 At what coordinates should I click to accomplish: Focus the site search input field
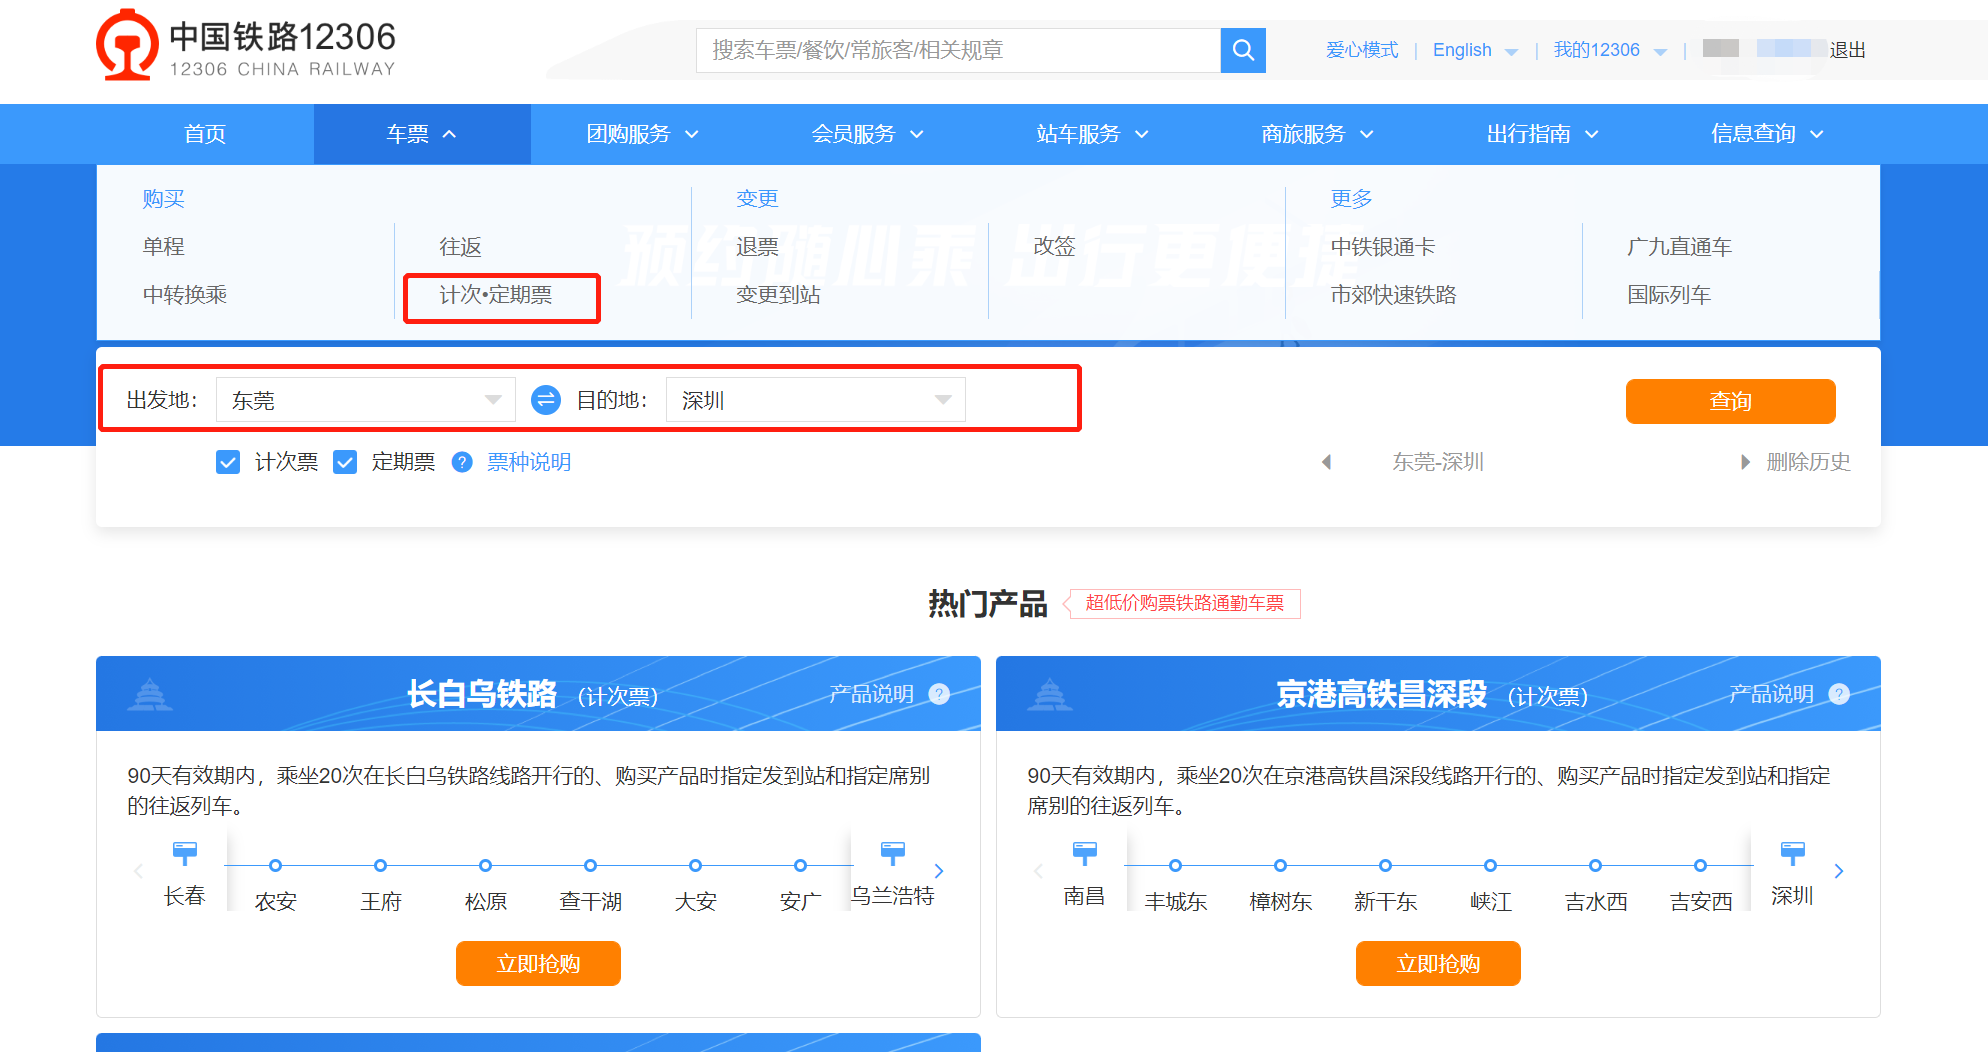[x=958, y=50]
